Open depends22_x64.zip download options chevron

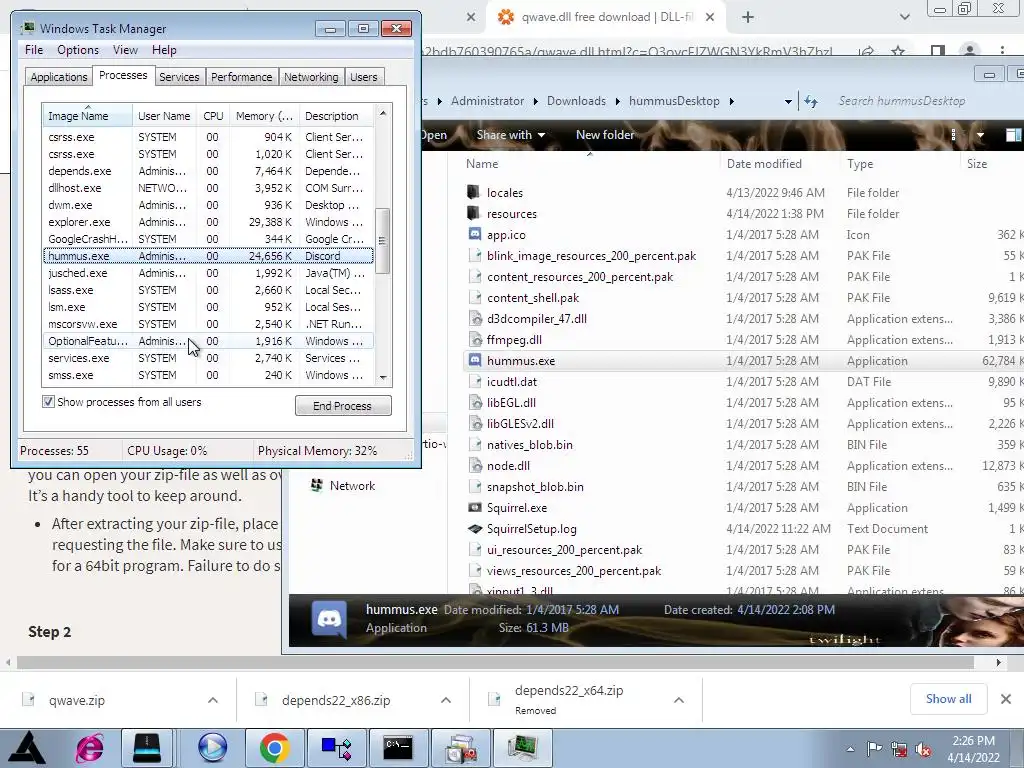click(679, 700)
